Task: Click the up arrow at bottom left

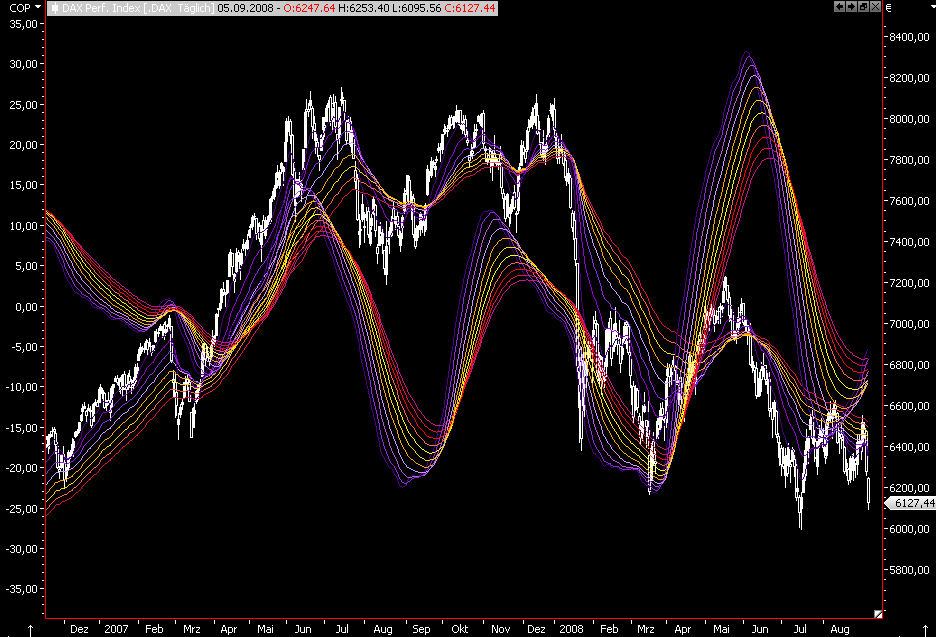Action: (30, 630)
